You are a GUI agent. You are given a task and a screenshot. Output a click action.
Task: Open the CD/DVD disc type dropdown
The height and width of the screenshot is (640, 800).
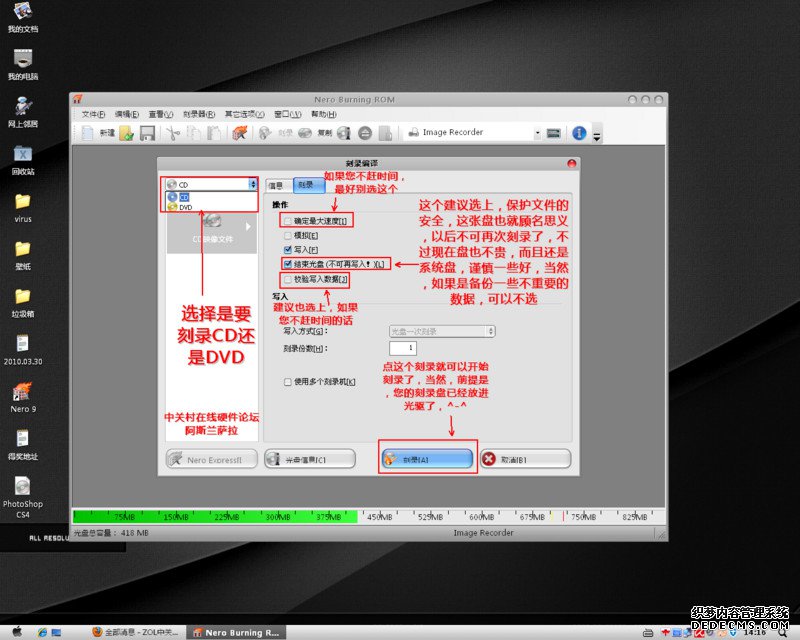(x=211, y=184)
